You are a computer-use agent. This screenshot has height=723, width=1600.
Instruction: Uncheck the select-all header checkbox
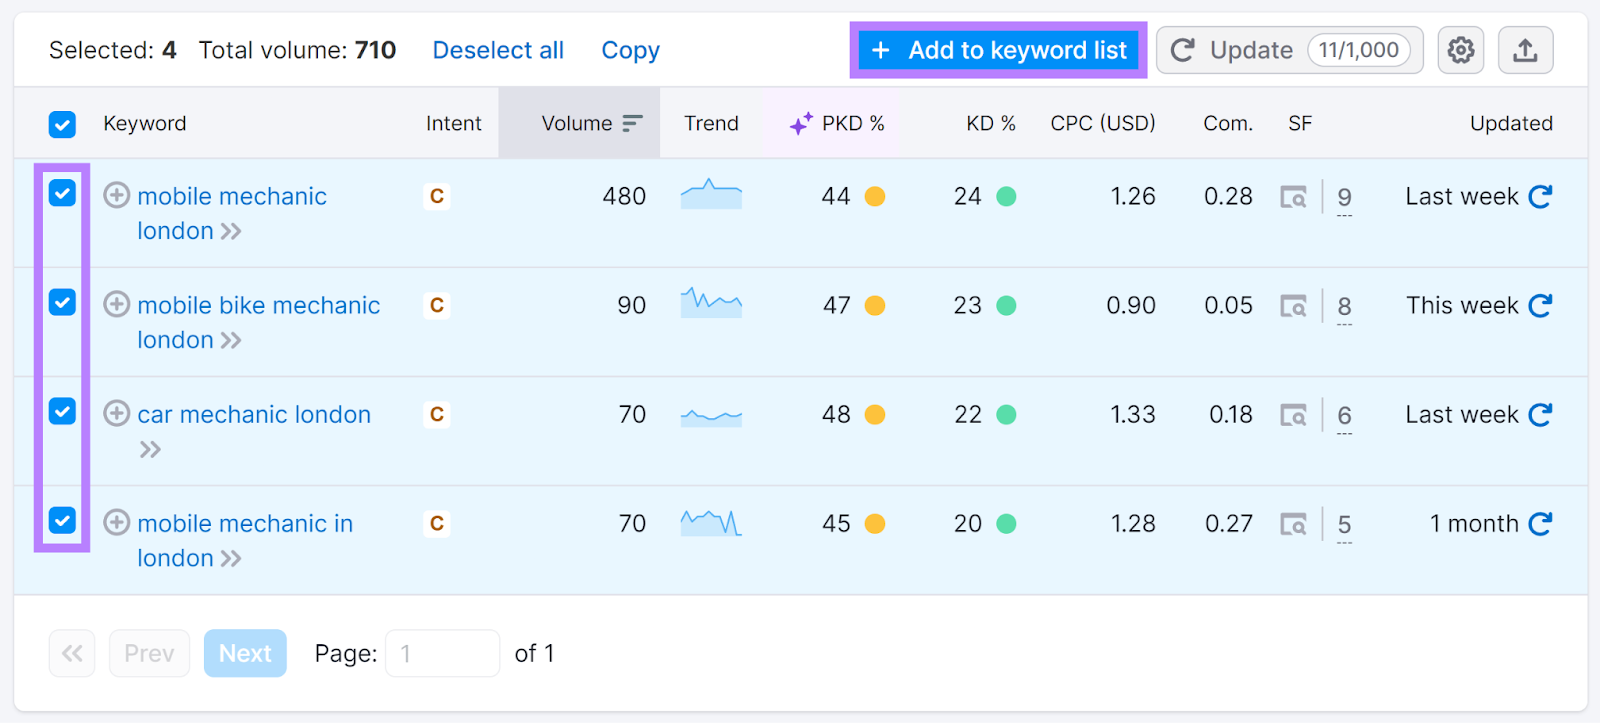(62, 124)
